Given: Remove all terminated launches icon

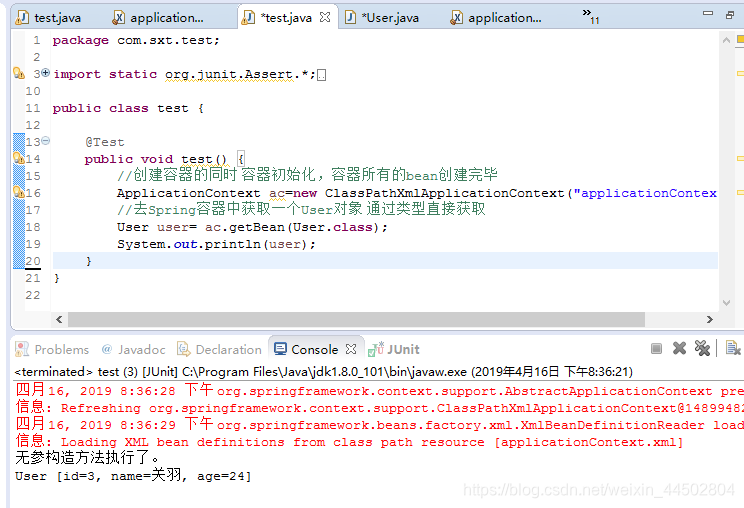Looking at the screenshot, I should click(x=702, y=348).
